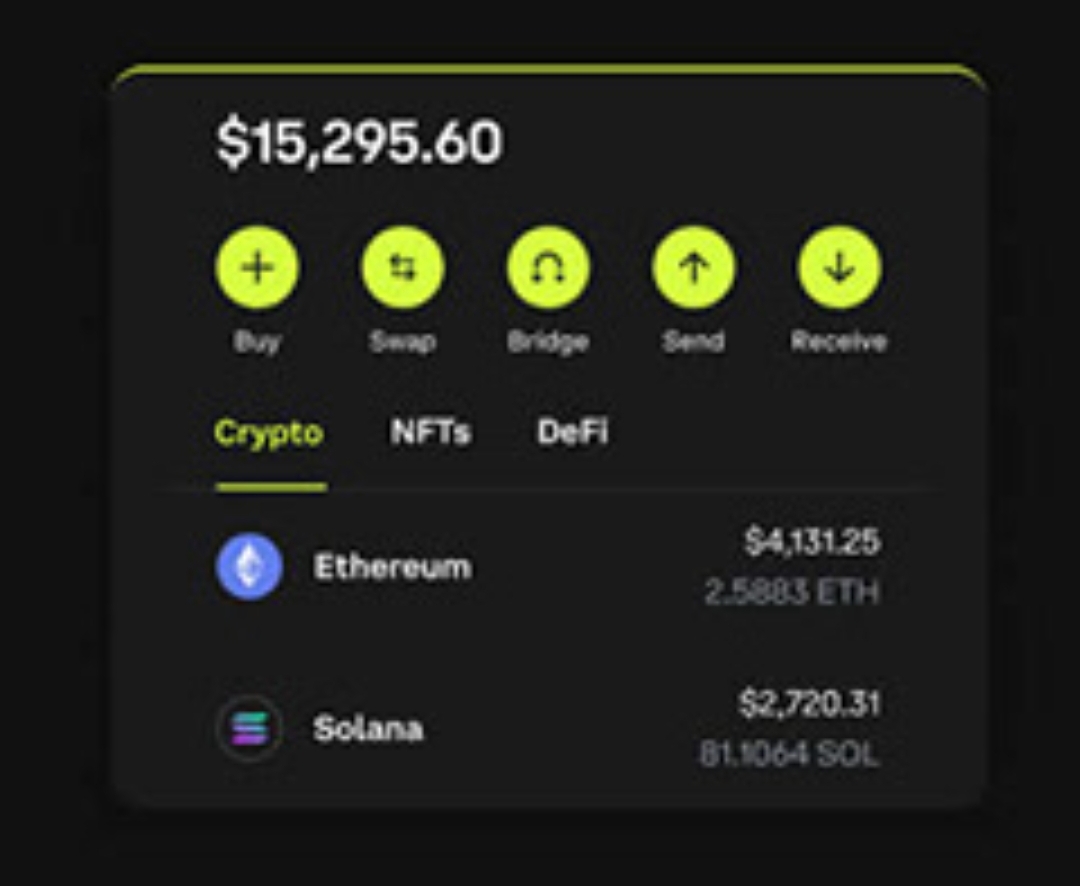The height and width of the screenshot is (886, 1080).
Task: Click the $15,295.60 total balance
Action: click(x=359, y=143)
